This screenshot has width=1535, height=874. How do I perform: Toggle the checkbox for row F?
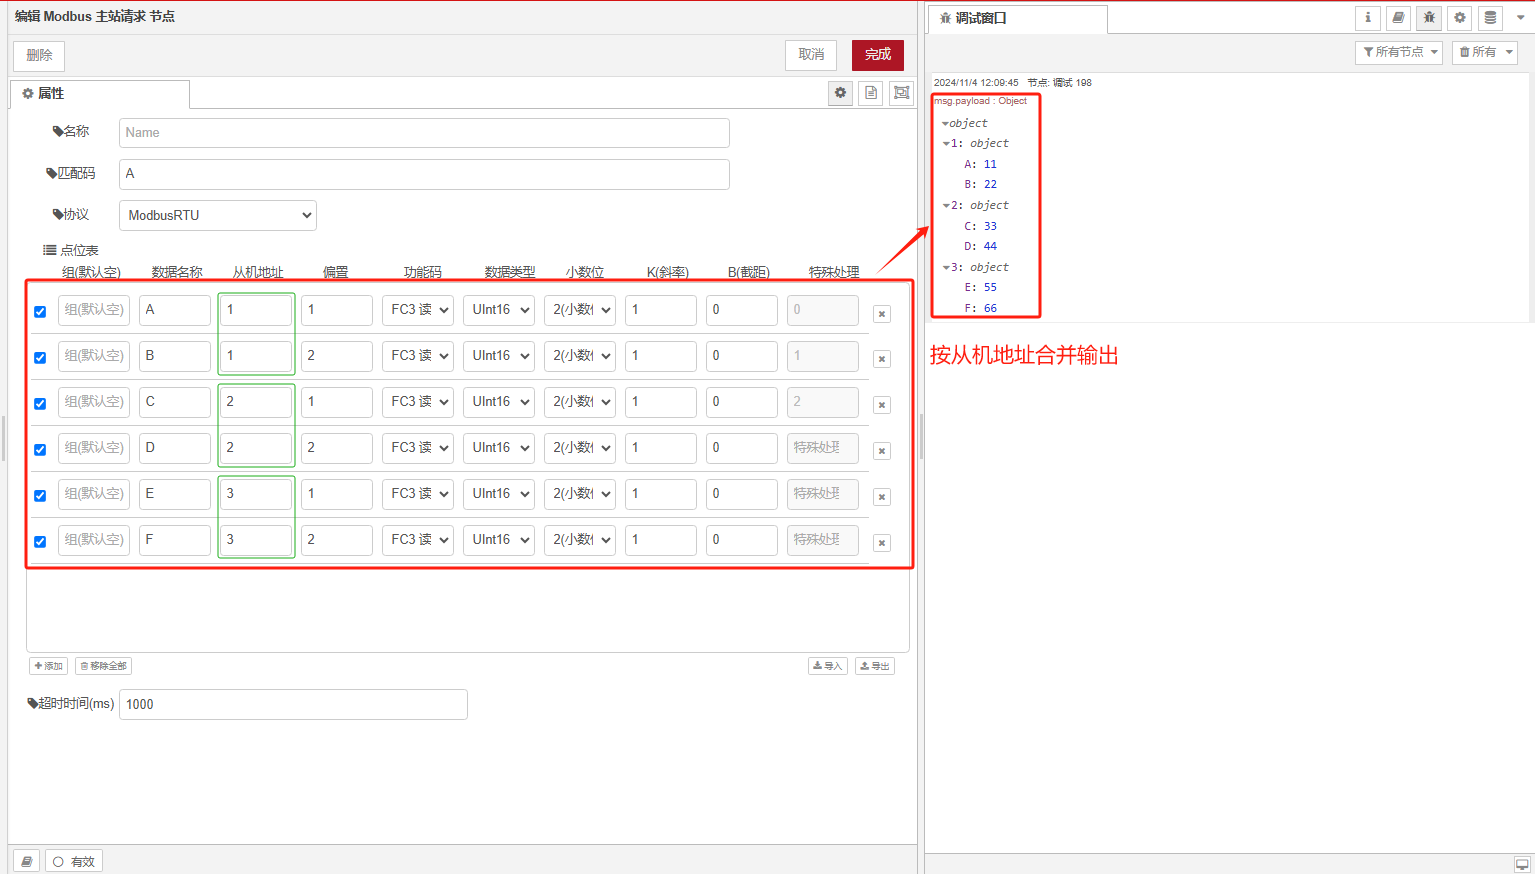point(40,542)
